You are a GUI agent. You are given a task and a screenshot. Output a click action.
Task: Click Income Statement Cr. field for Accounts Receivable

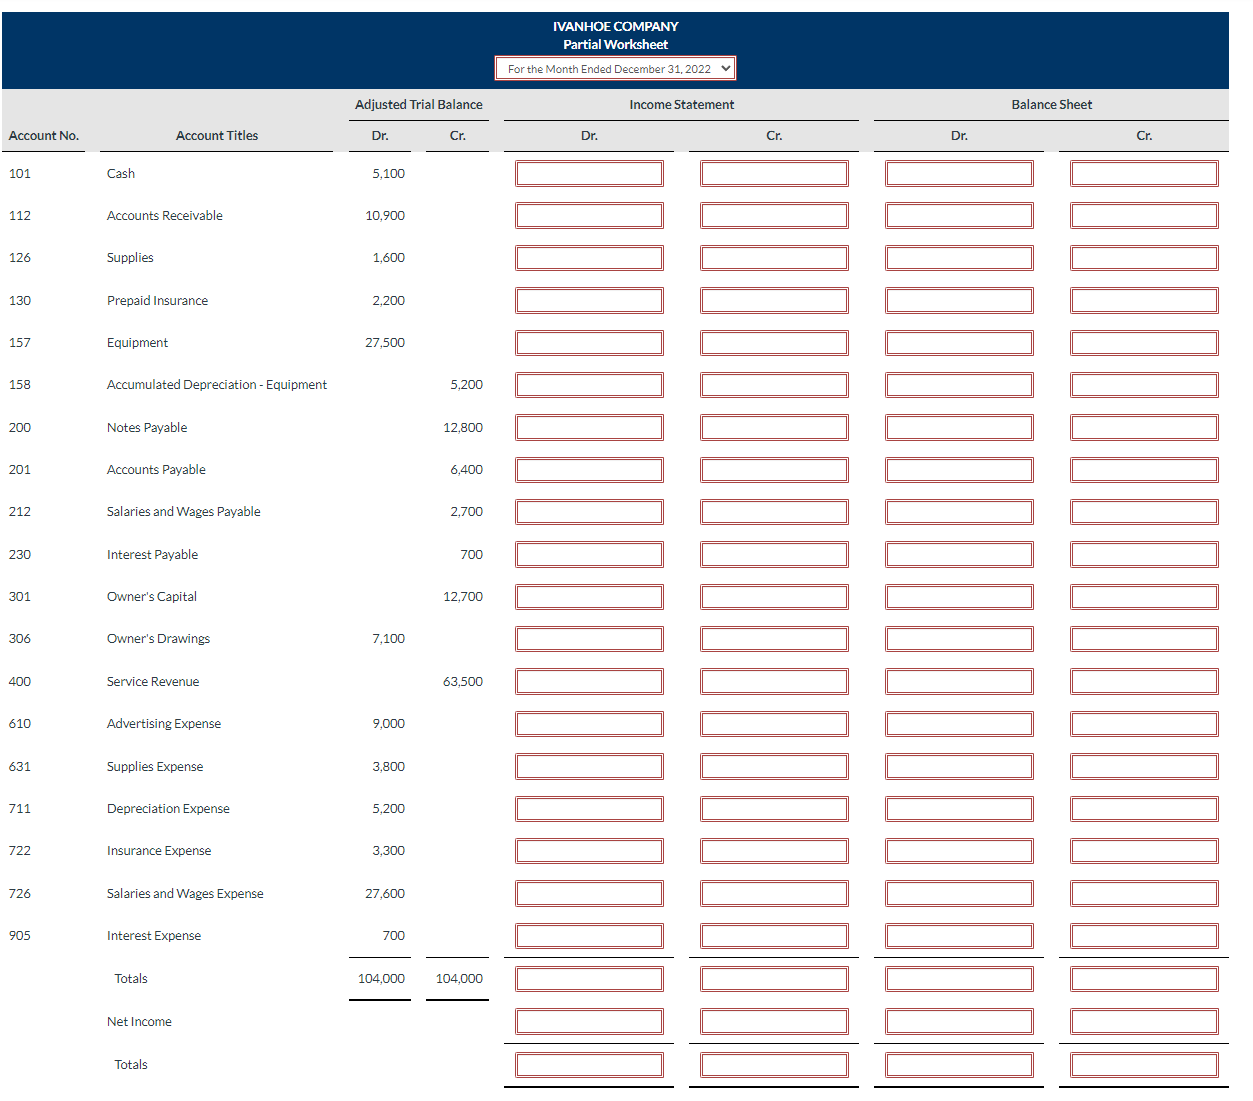point(774,215)
